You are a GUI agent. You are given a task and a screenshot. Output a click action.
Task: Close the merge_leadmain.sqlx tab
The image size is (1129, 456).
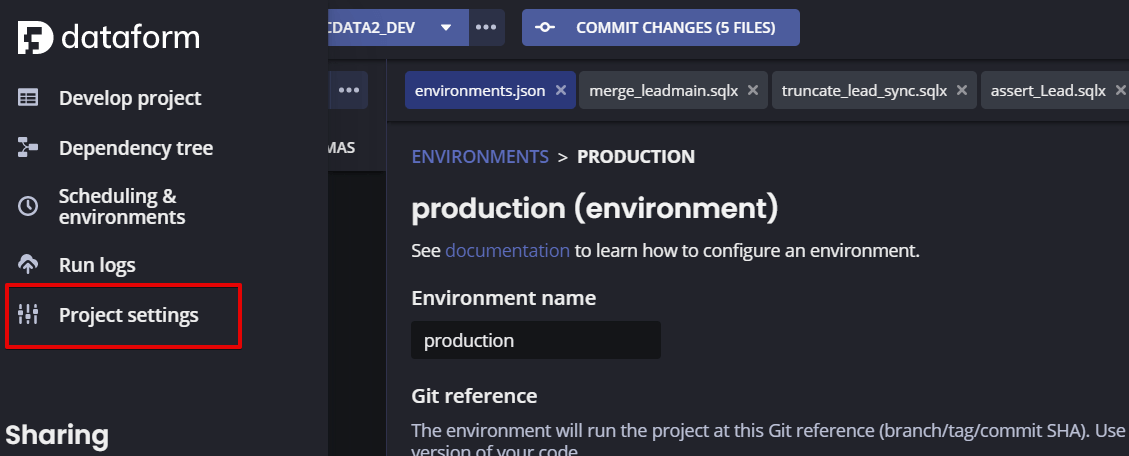pos(753,90)
